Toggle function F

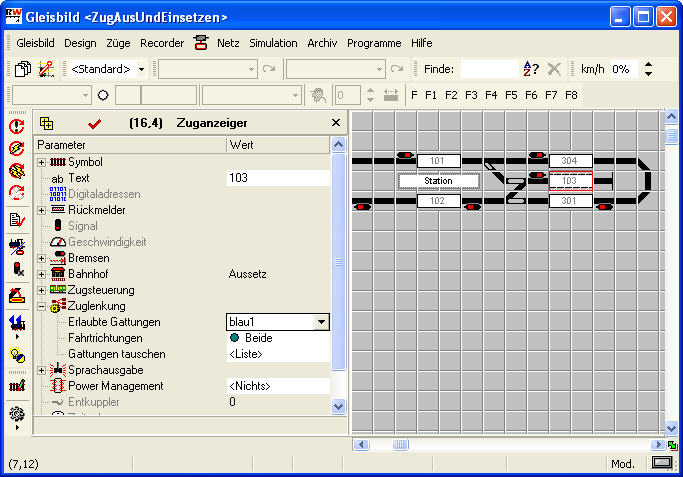click(414, 95)
